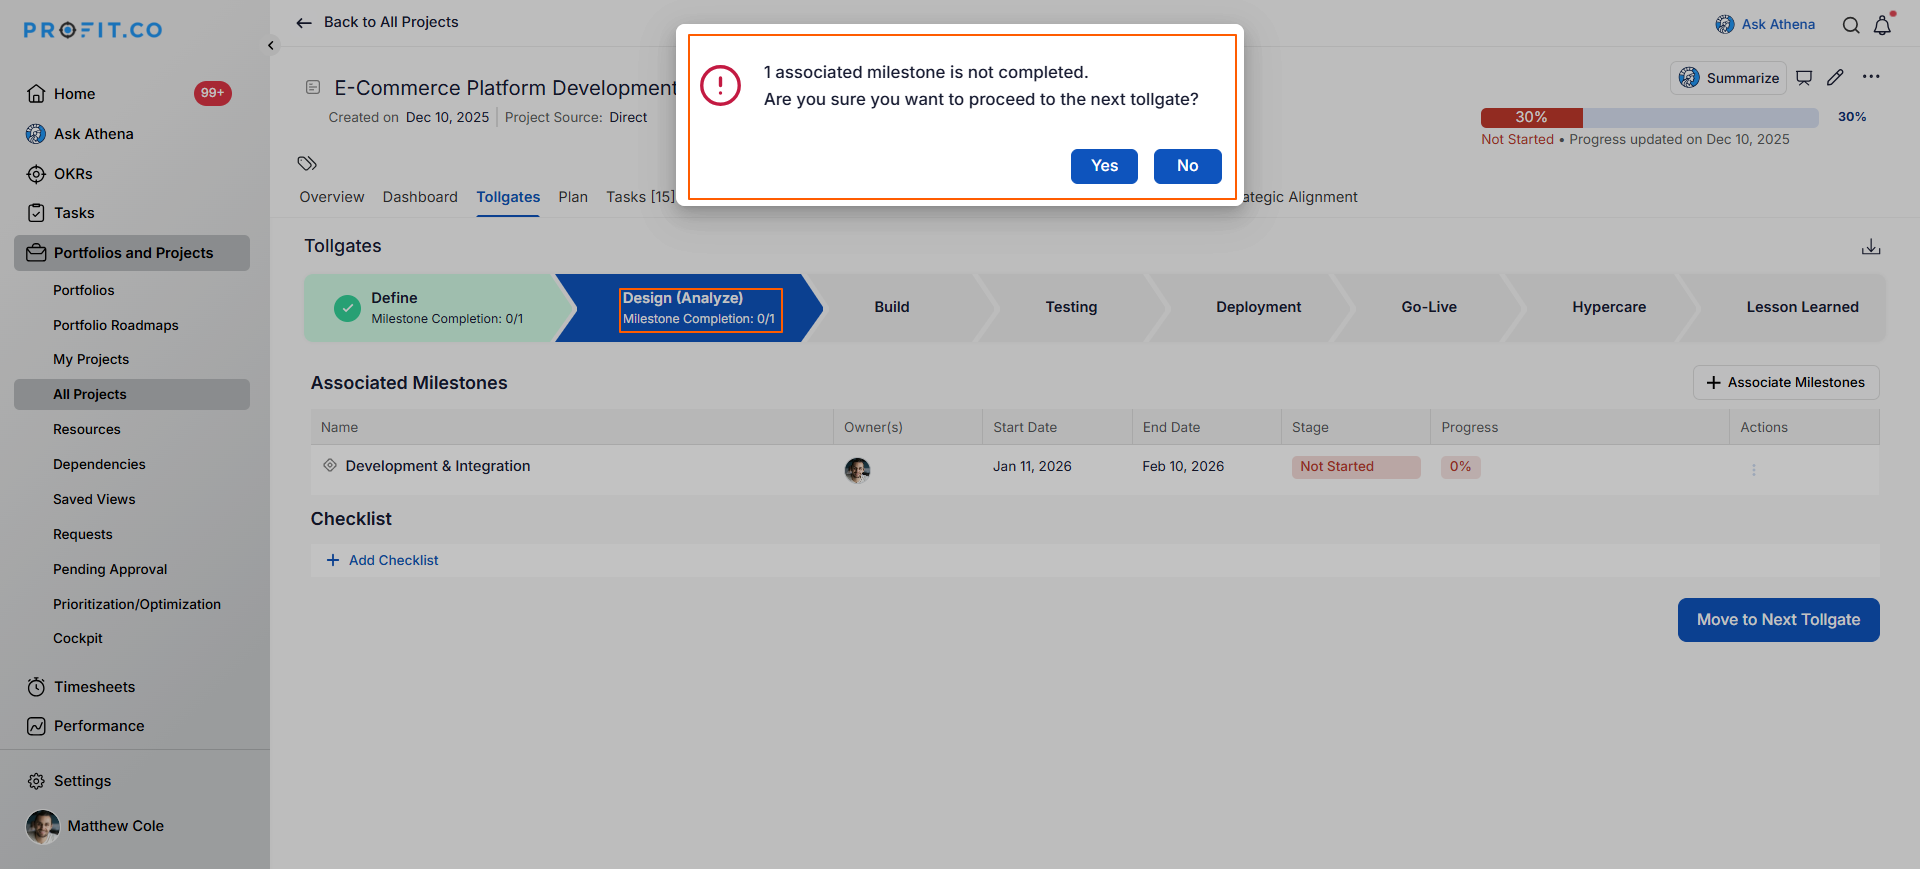Select the Testing tollgate stage
1920x869 pixels.
click(1071, 308)
